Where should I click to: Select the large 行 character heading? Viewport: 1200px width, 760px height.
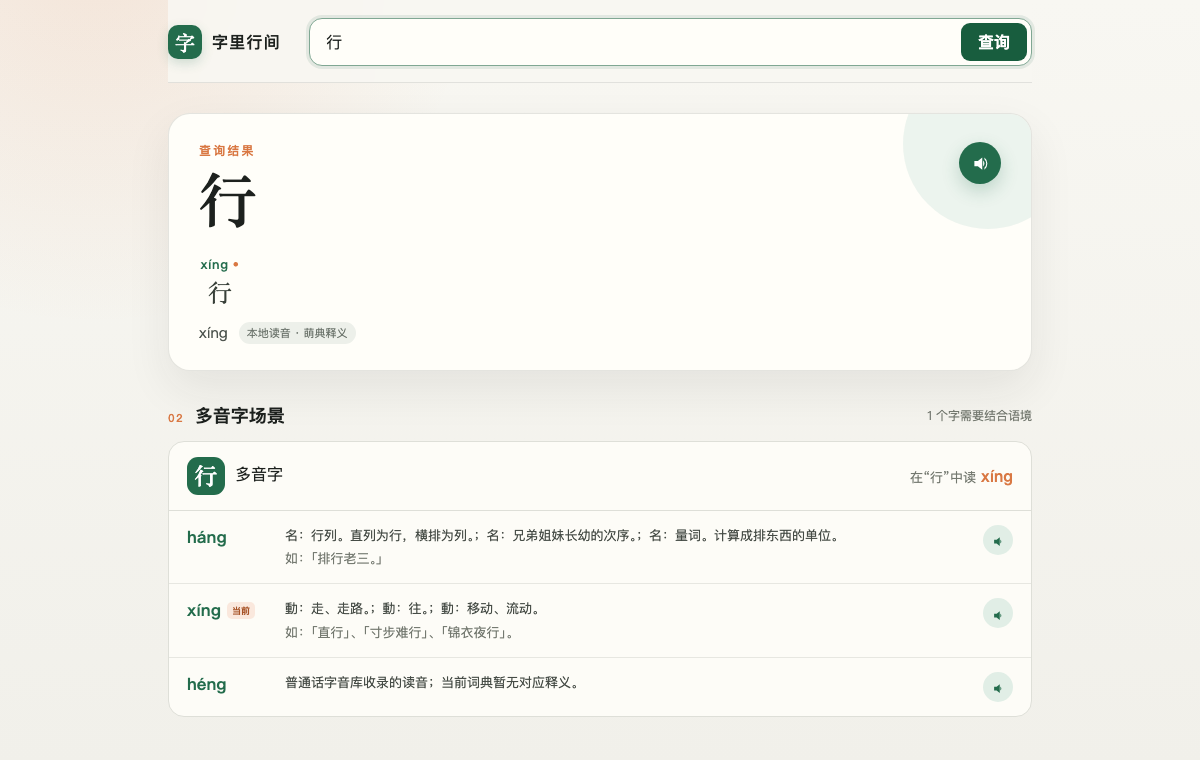pos(228,201)
